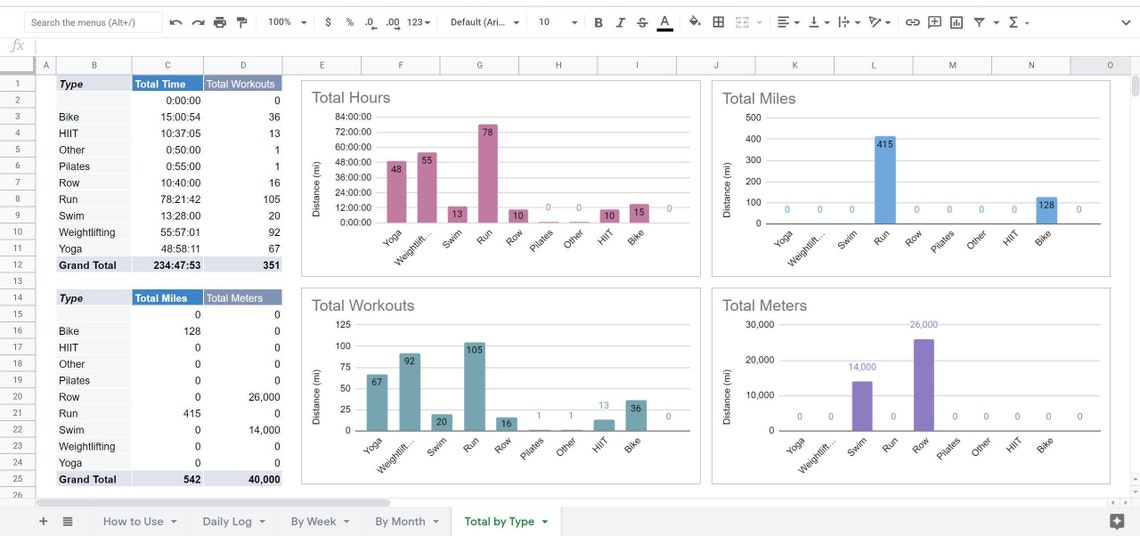
Task: Click the vertical scrollbar thumb
Action: [1135, 86]
